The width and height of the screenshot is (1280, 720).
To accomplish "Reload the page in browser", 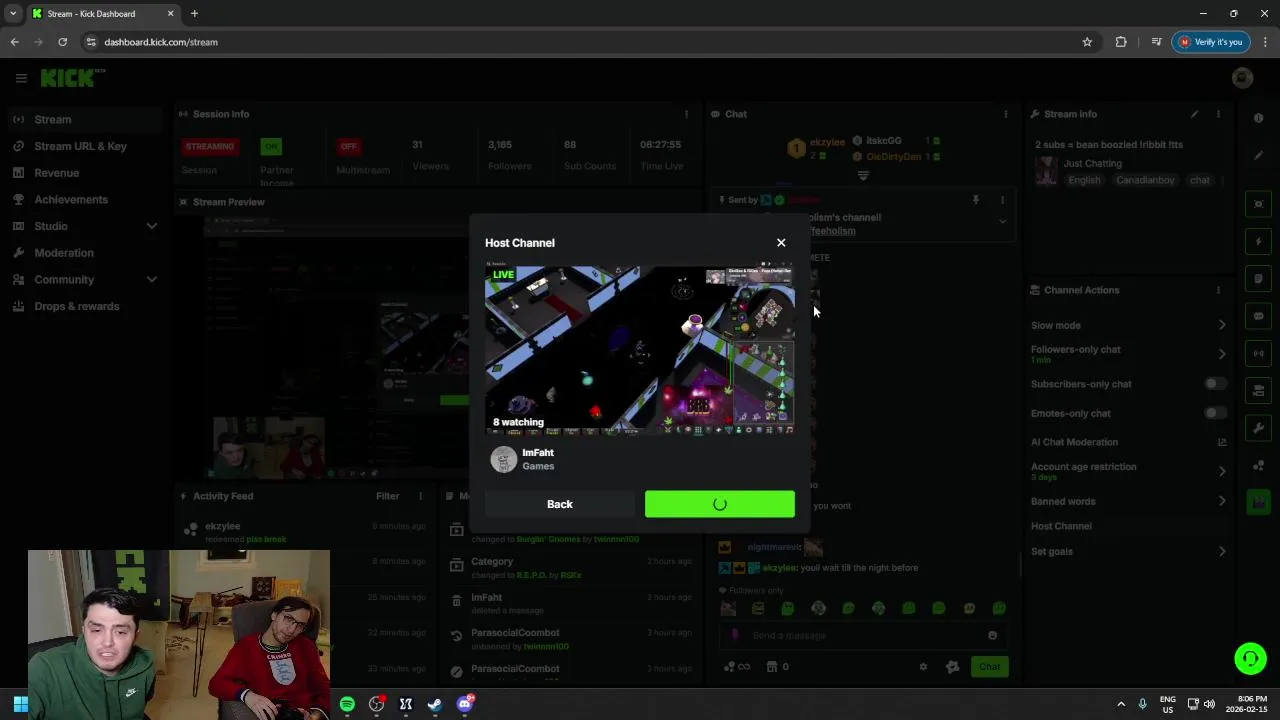I will tap(62, 42).
